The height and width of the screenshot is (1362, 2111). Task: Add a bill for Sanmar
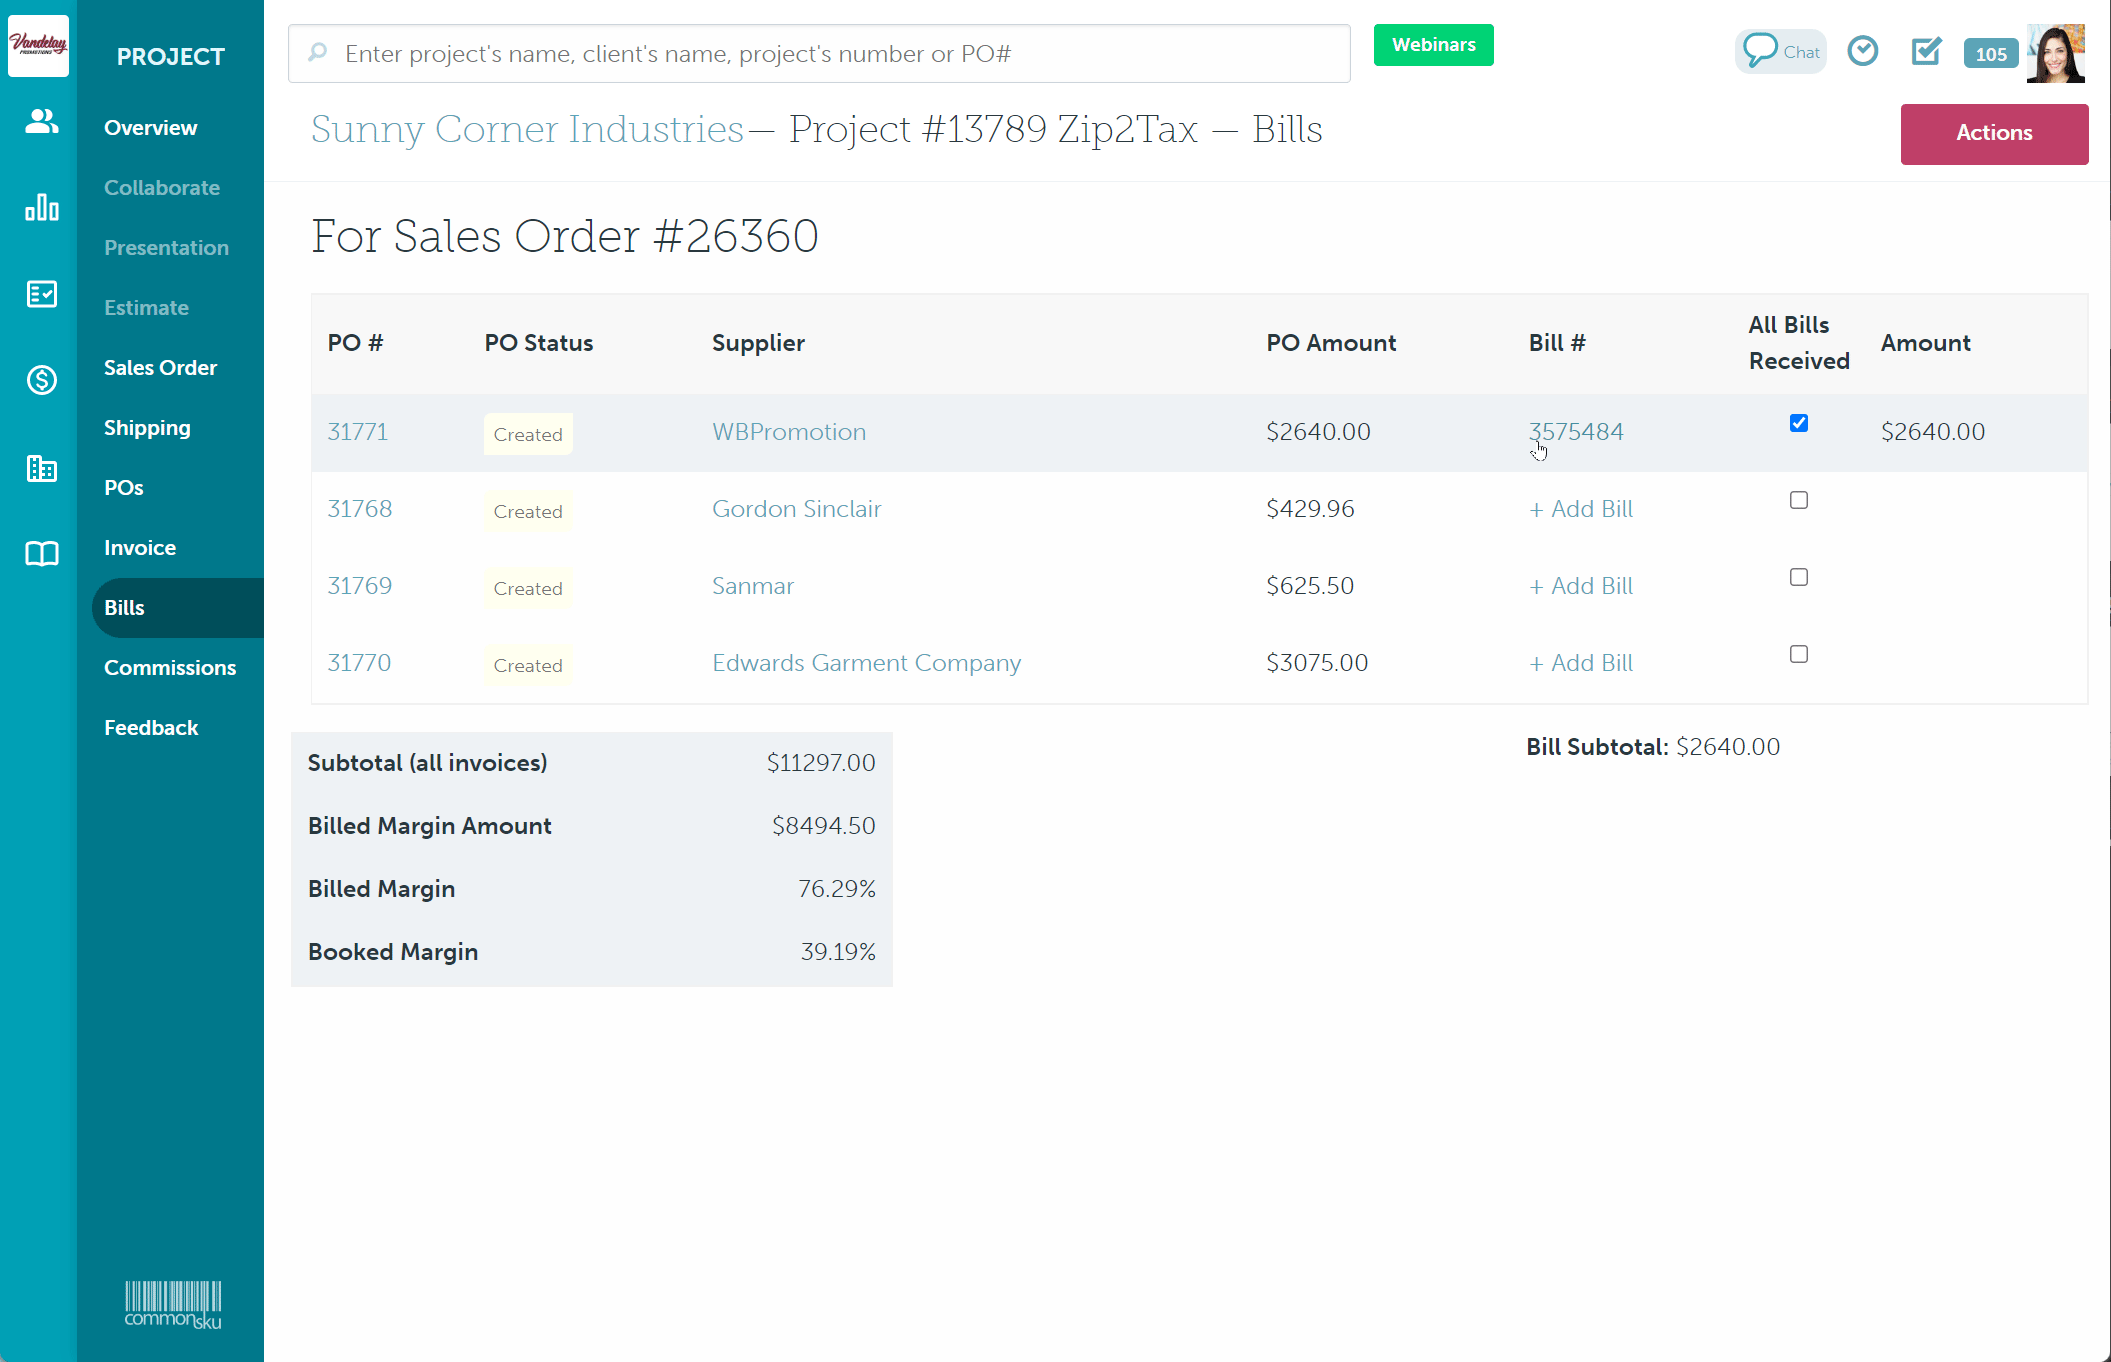pyautogui.click(x=1580, y=585)
